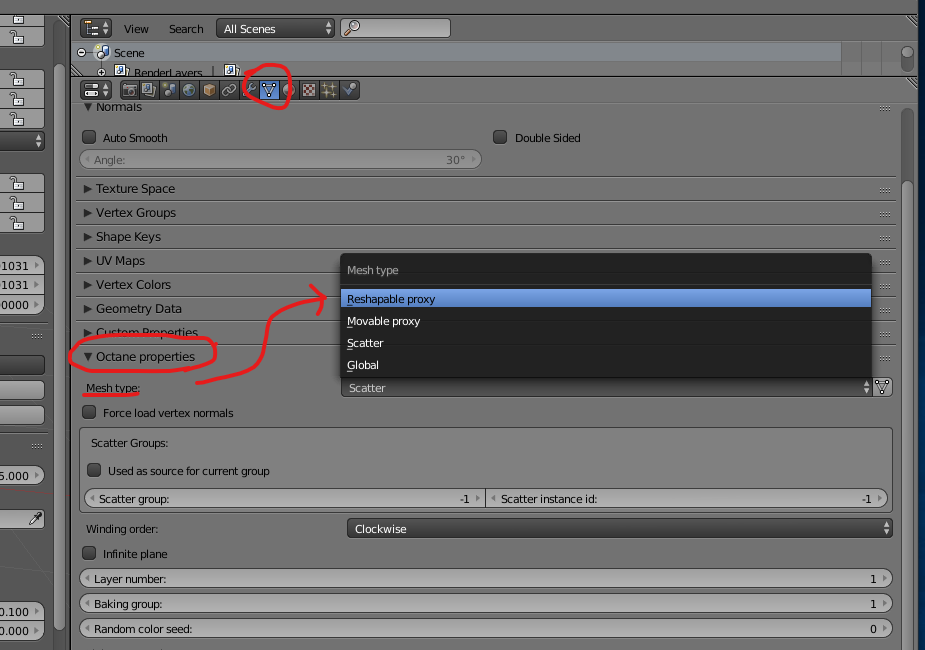This screenshot has height=650, width=925.
Task: Open the Winding order Clockwise dropdown
Action: (x=619, y=528)
